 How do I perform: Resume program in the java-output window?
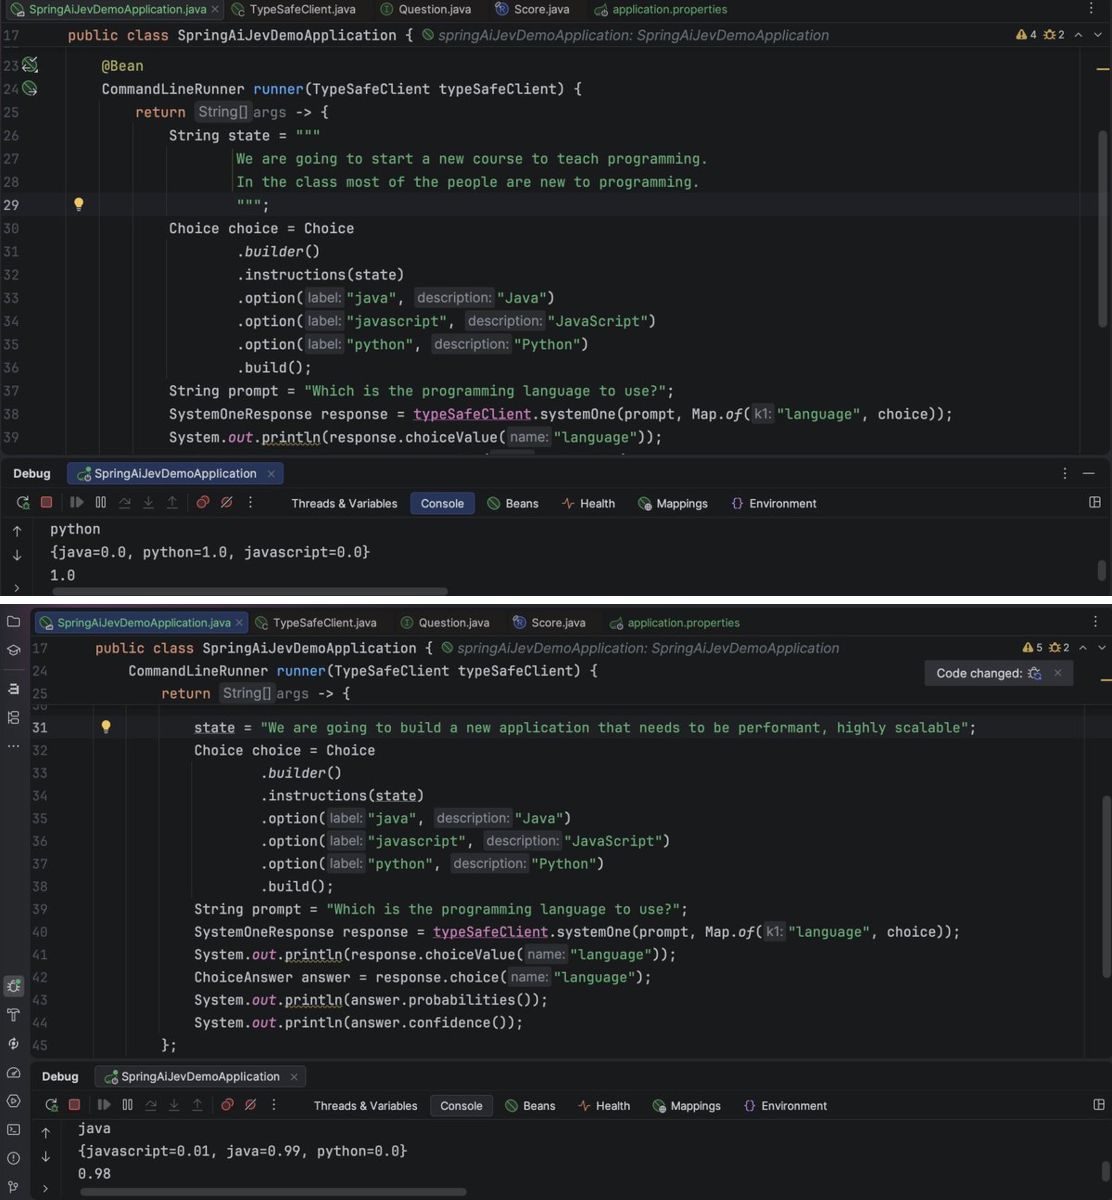(104, 1105)
